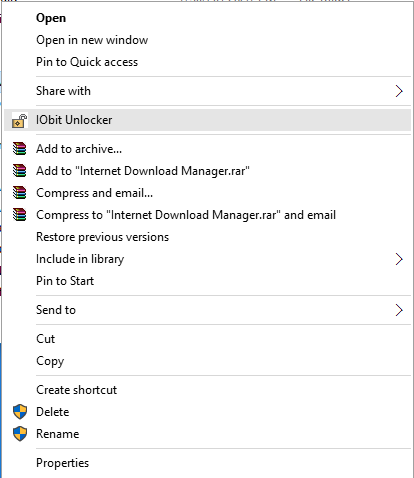This screenshot has height=478, width=414.
Task: Launch IObit Unlocker menu entry
Action: pos(207,120)
